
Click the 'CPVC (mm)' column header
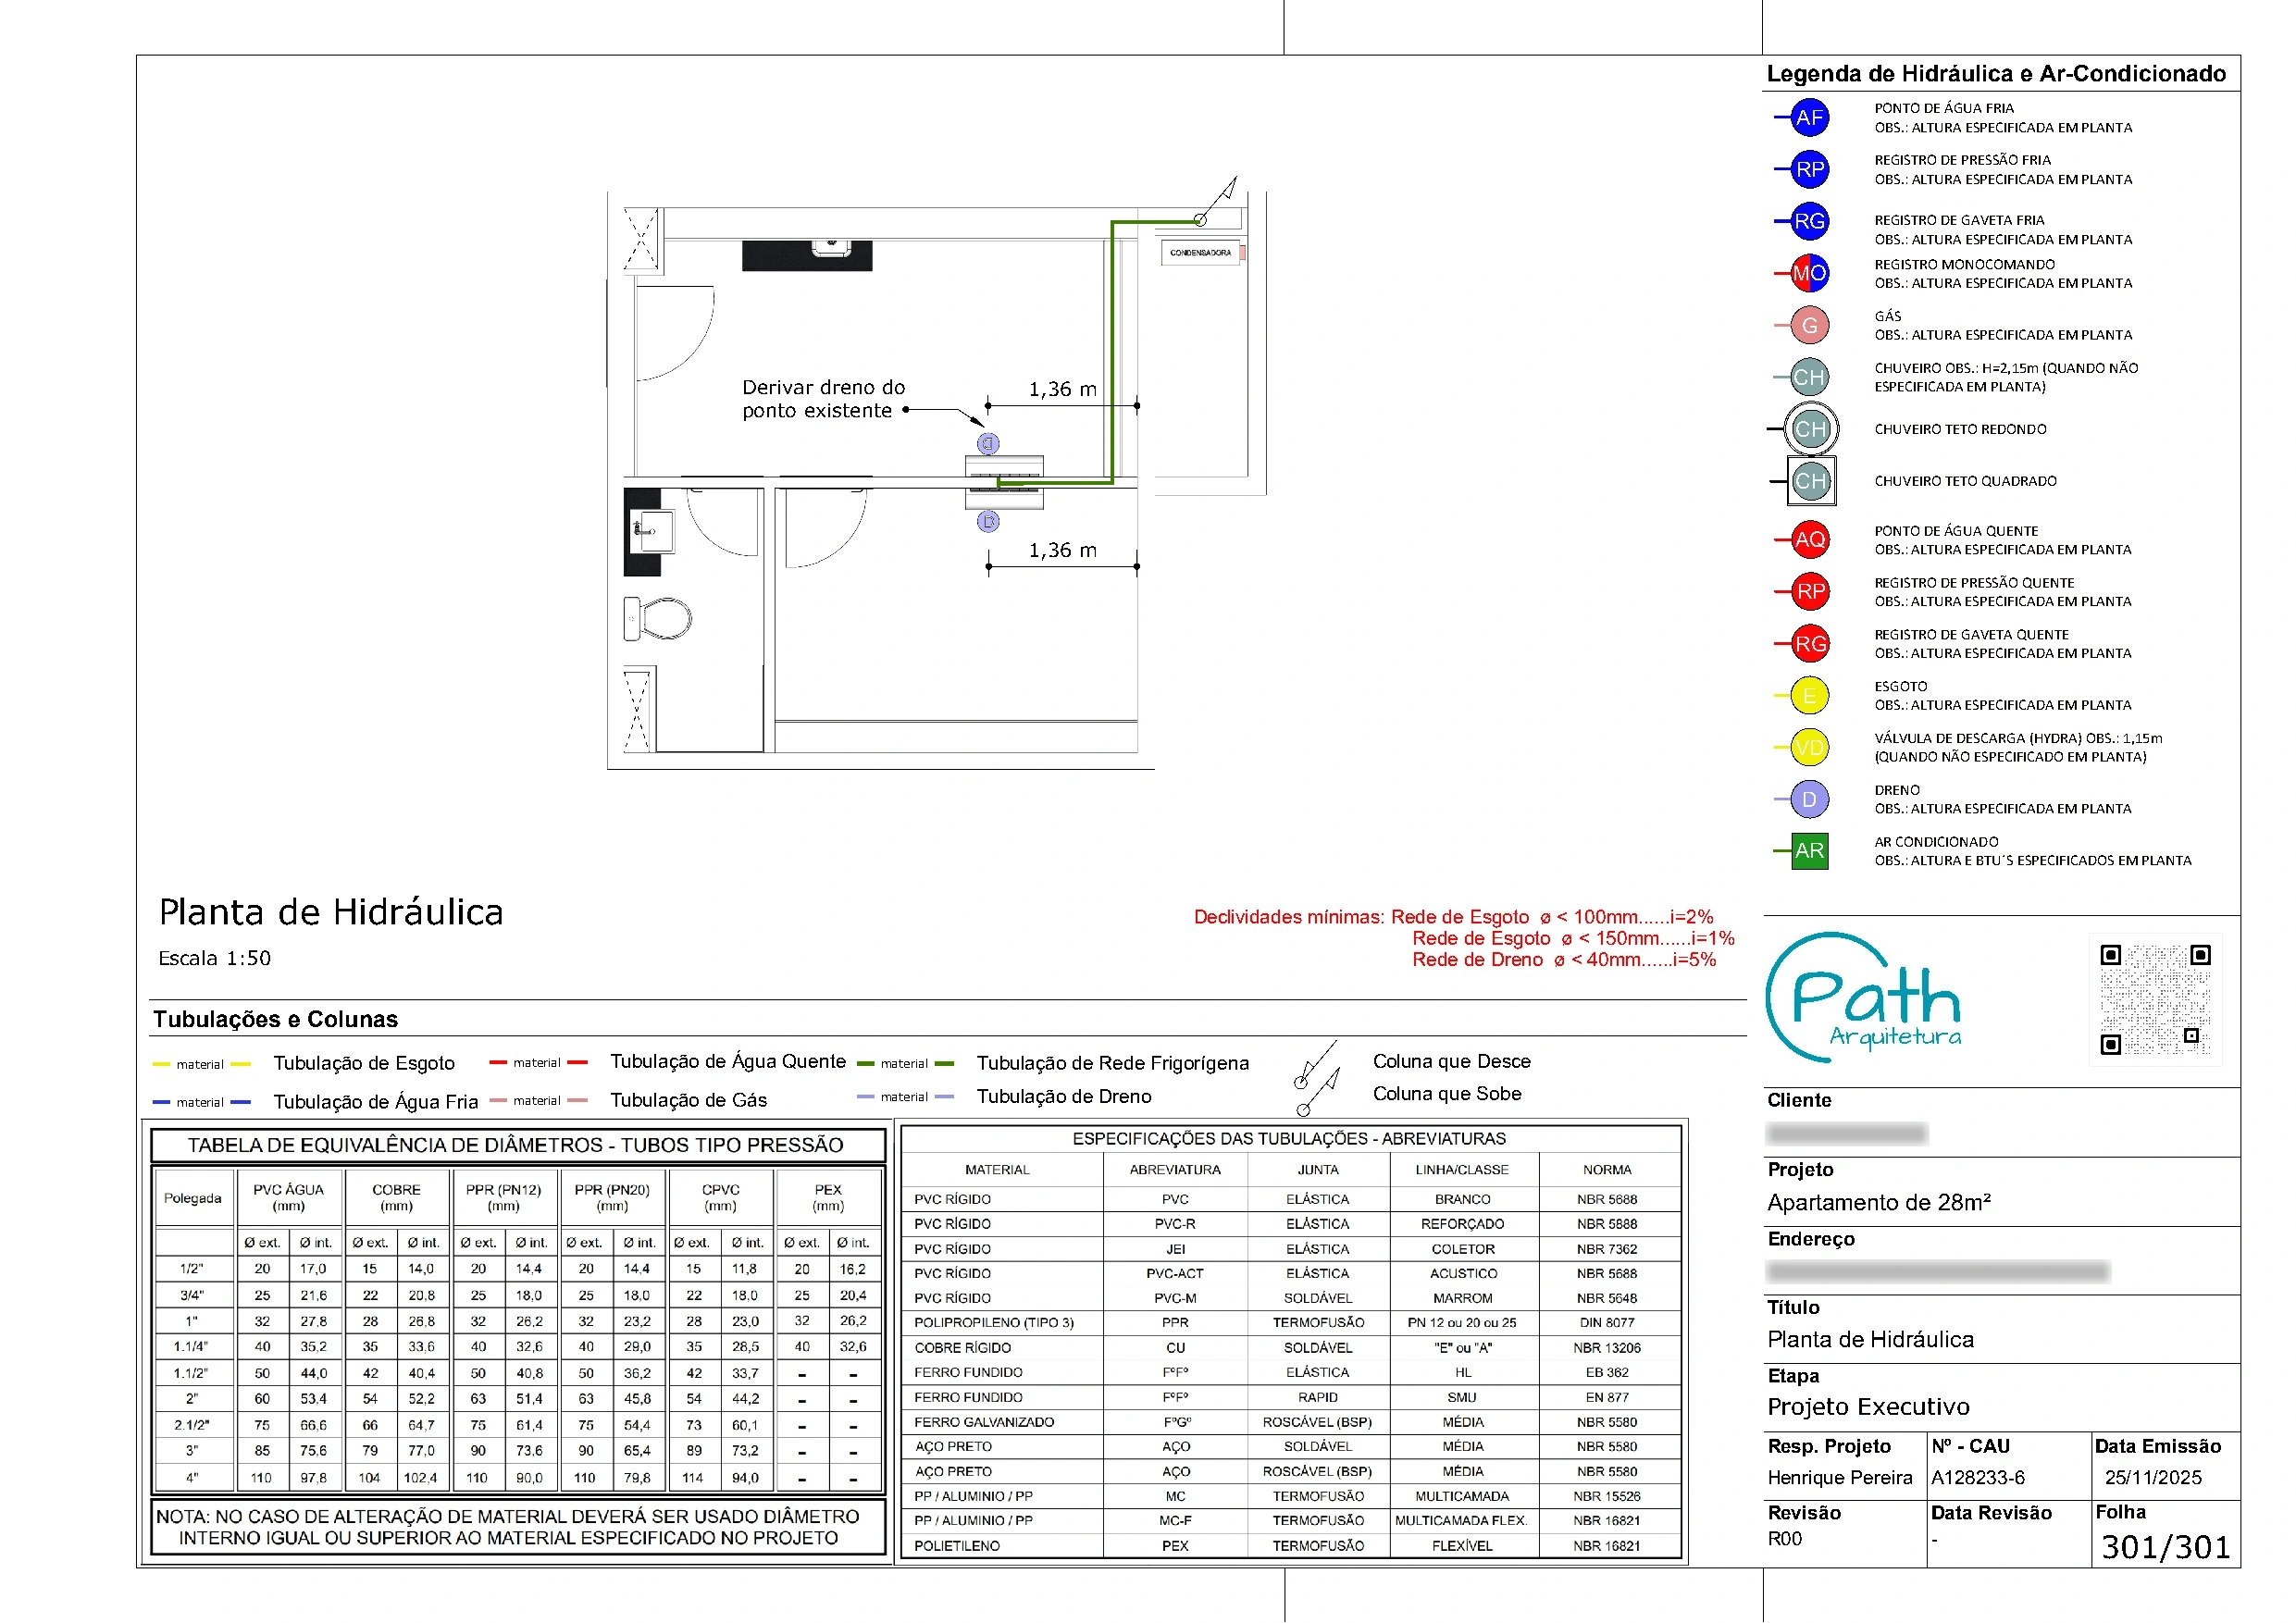click(x=721, y=1198)
